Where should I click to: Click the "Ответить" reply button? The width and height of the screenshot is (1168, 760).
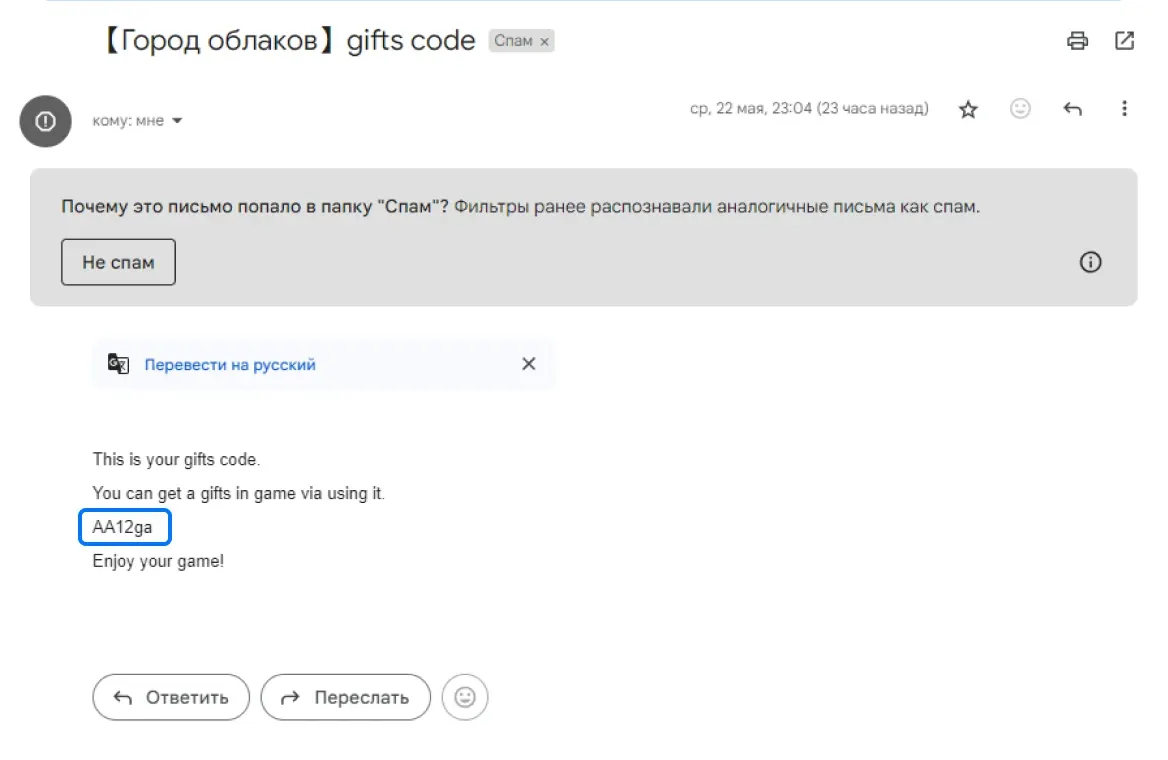click(171, 697)
